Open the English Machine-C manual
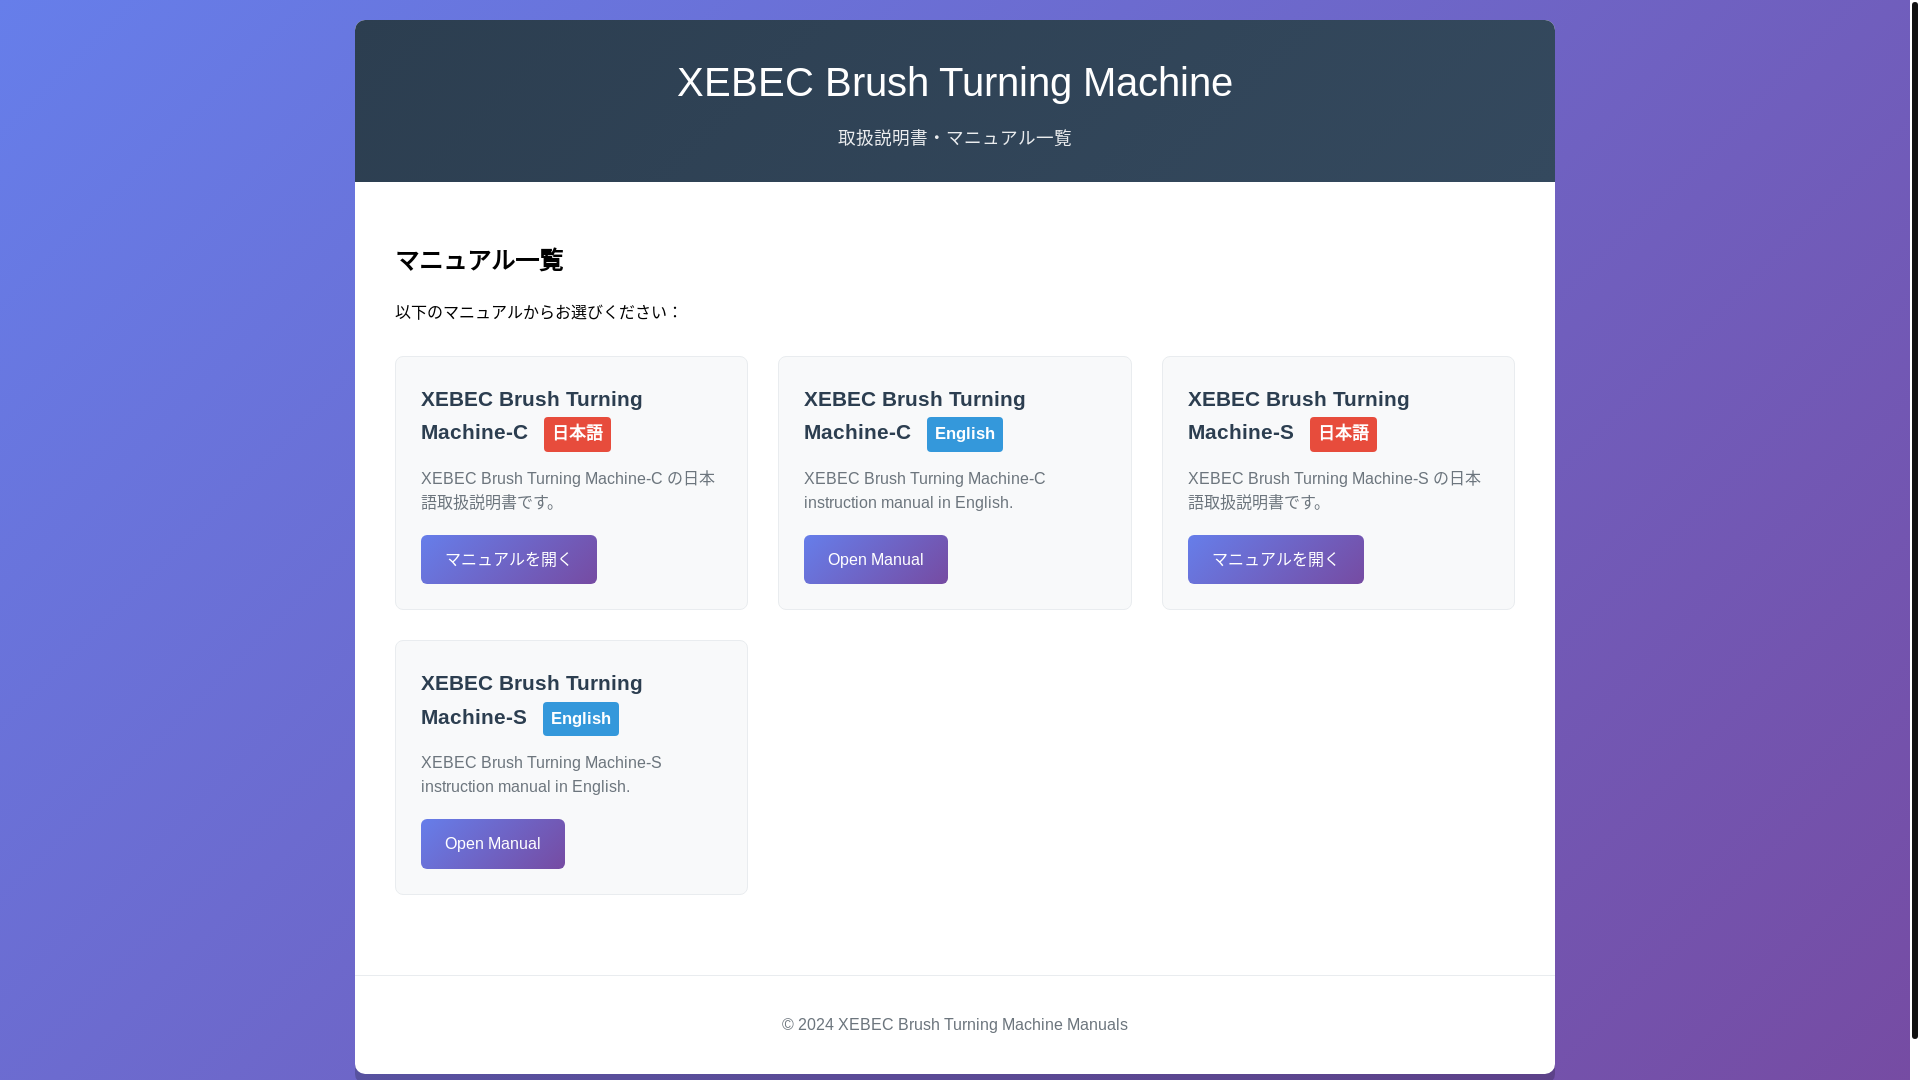 (875, 559)
